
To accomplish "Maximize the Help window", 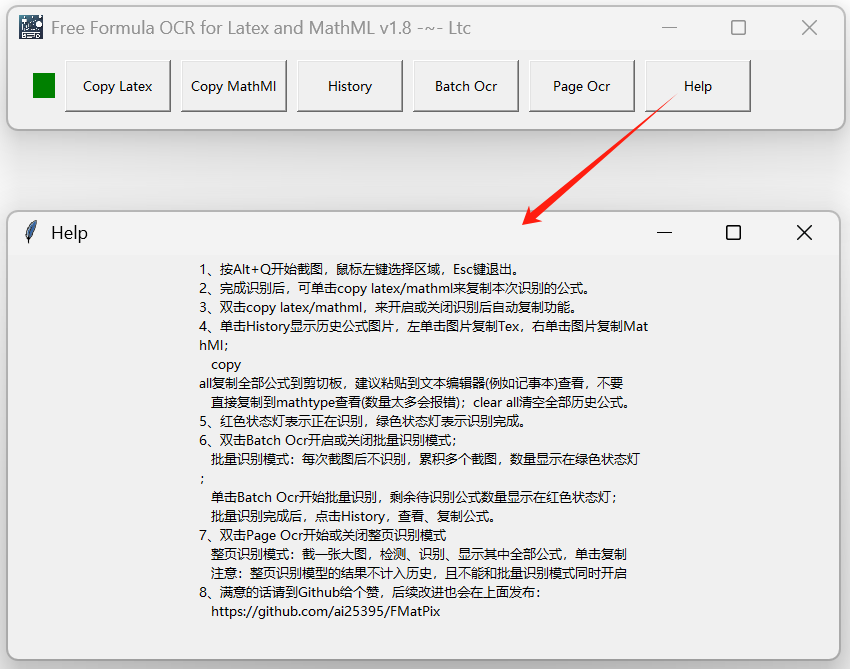I will (x=733, y=233).
